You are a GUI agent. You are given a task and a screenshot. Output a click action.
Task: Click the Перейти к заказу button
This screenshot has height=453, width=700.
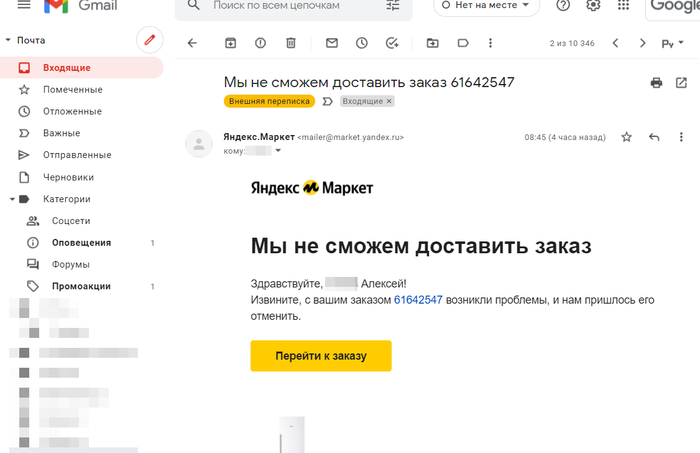pyautogui.click(x=321, y=356)
